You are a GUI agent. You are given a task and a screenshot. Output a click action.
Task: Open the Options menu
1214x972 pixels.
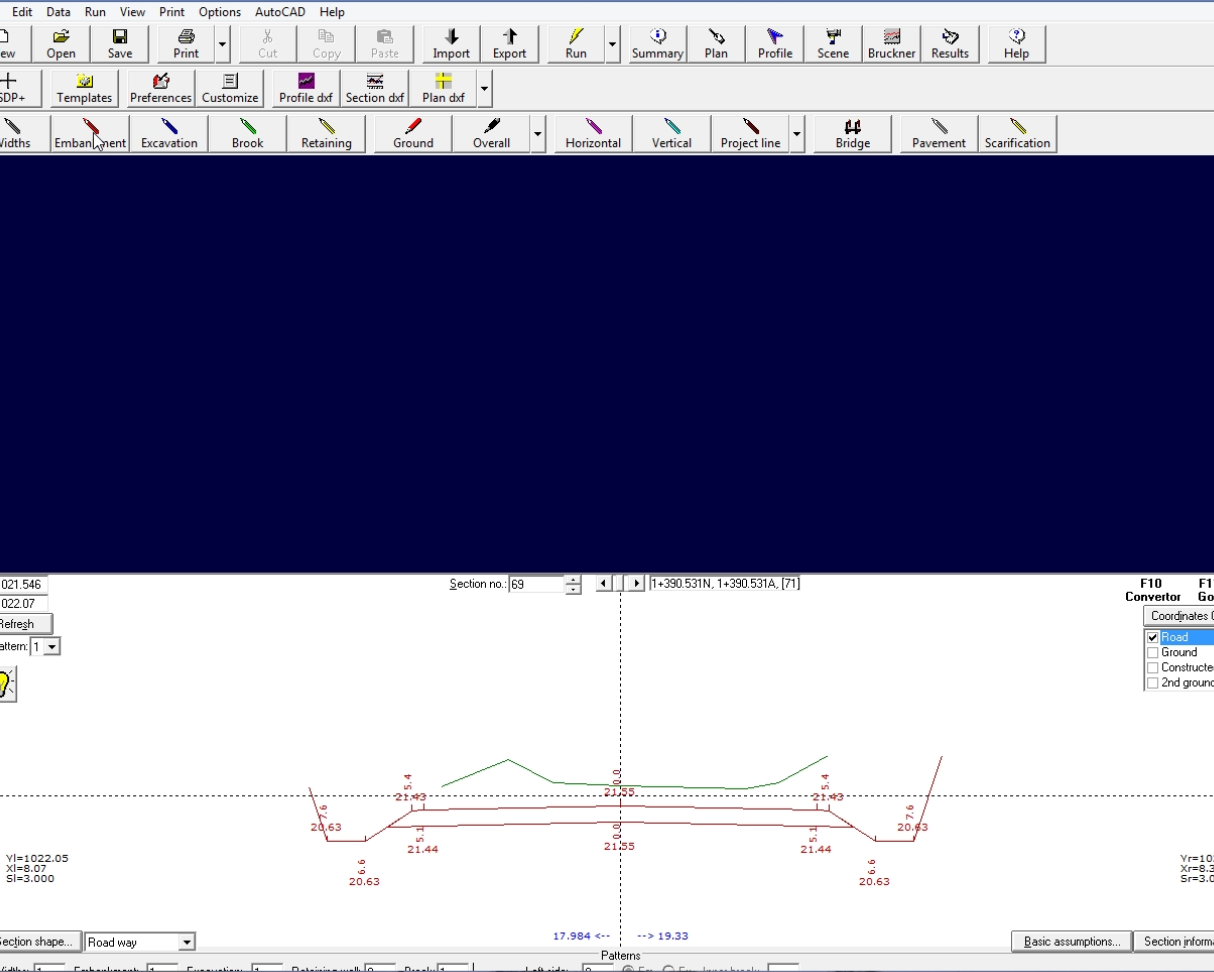(220, 12)
